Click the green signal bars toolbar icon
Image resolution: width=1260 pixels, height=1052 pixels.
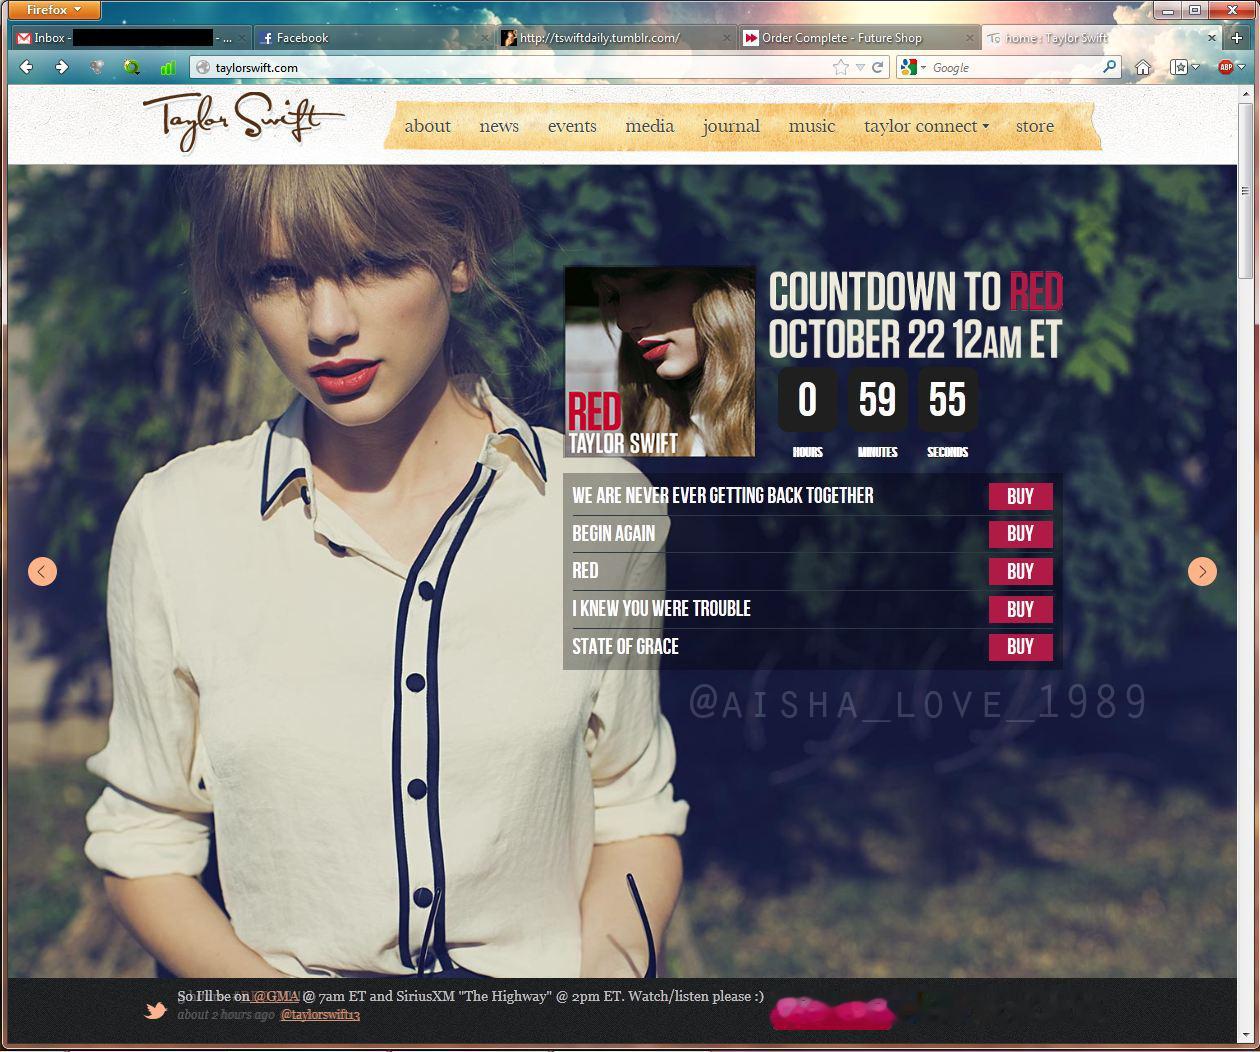(x=167, y=68)
